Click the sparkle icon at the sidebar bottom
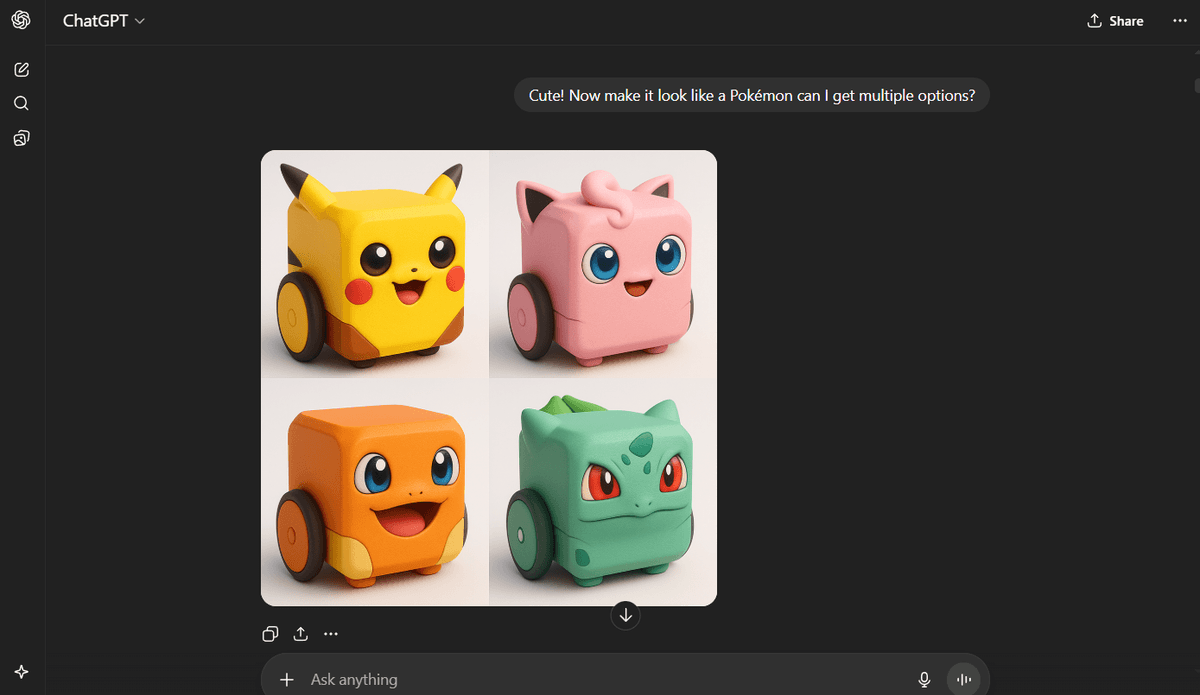Image resolution: width=1200 pixels, height=695 pixels. click(21, 672)
